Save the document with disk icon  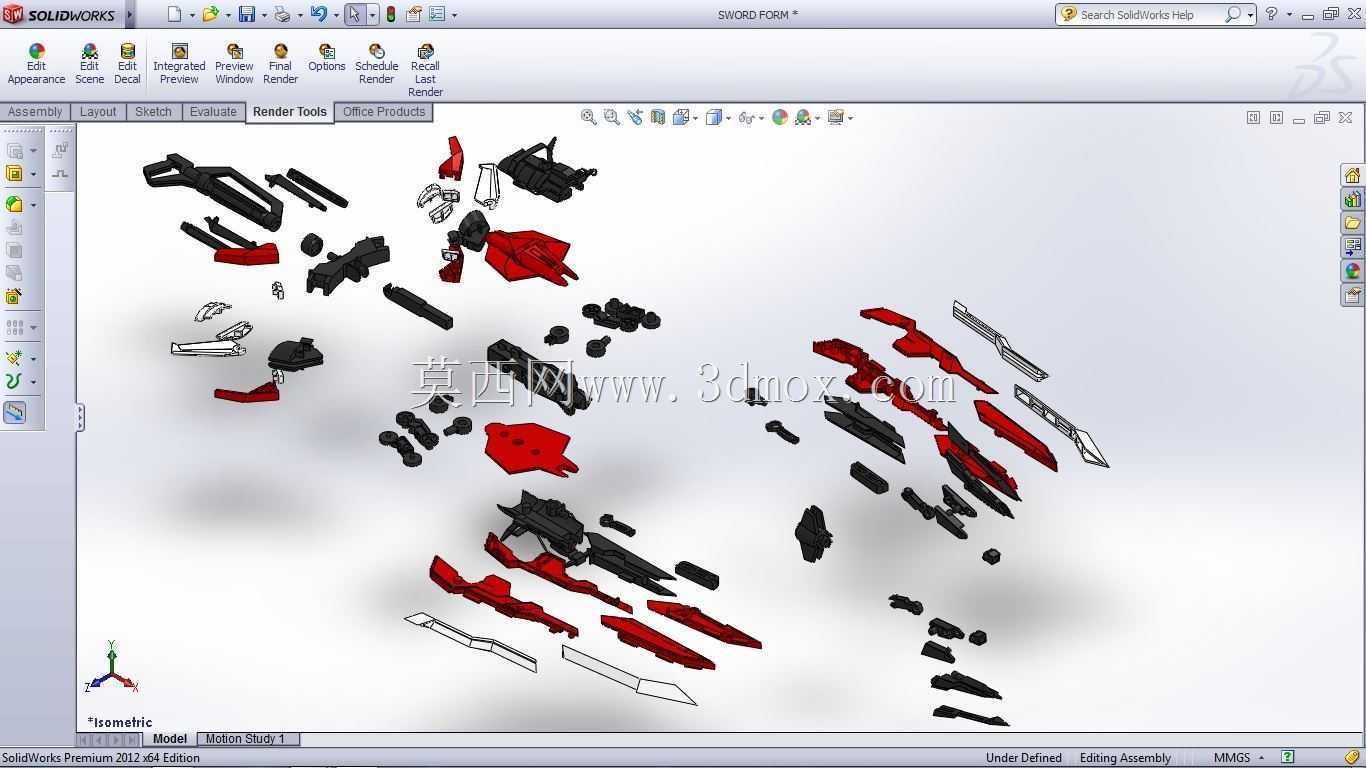point(246,14)
